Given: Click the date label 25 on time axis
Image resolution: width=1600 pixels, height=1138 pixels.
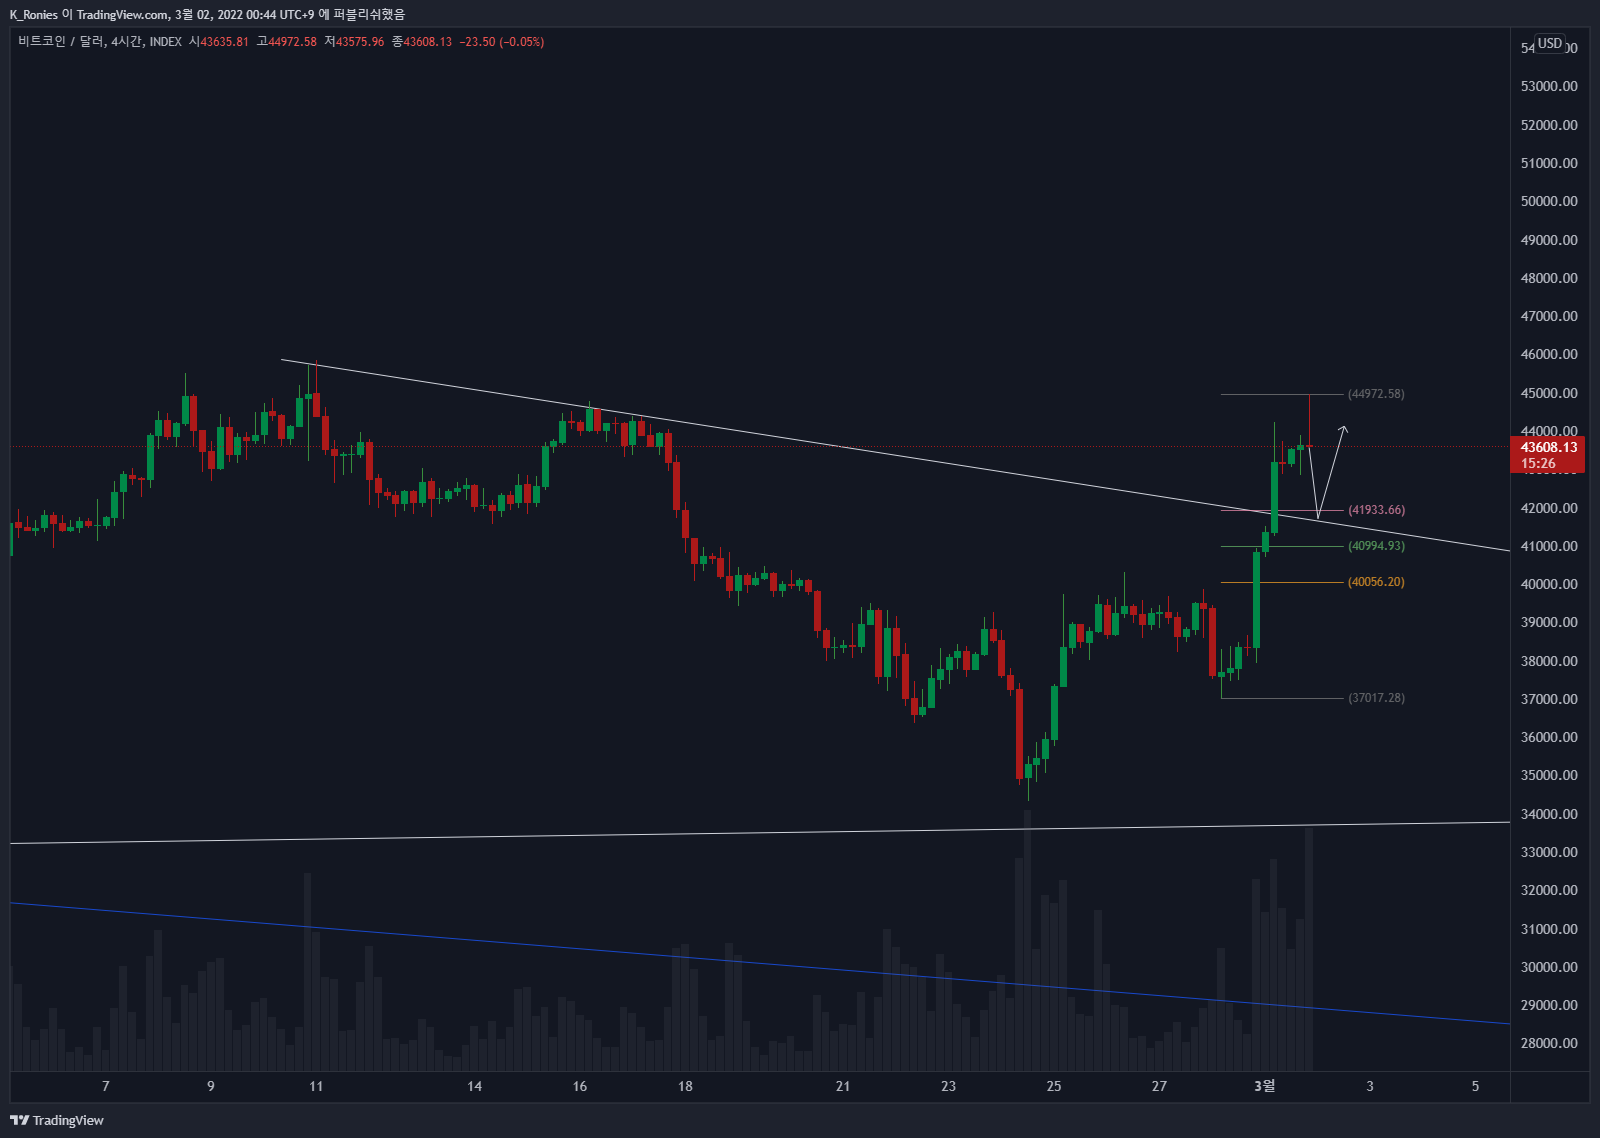Looking at the screenshot, I should [x=1054, y=1086].
